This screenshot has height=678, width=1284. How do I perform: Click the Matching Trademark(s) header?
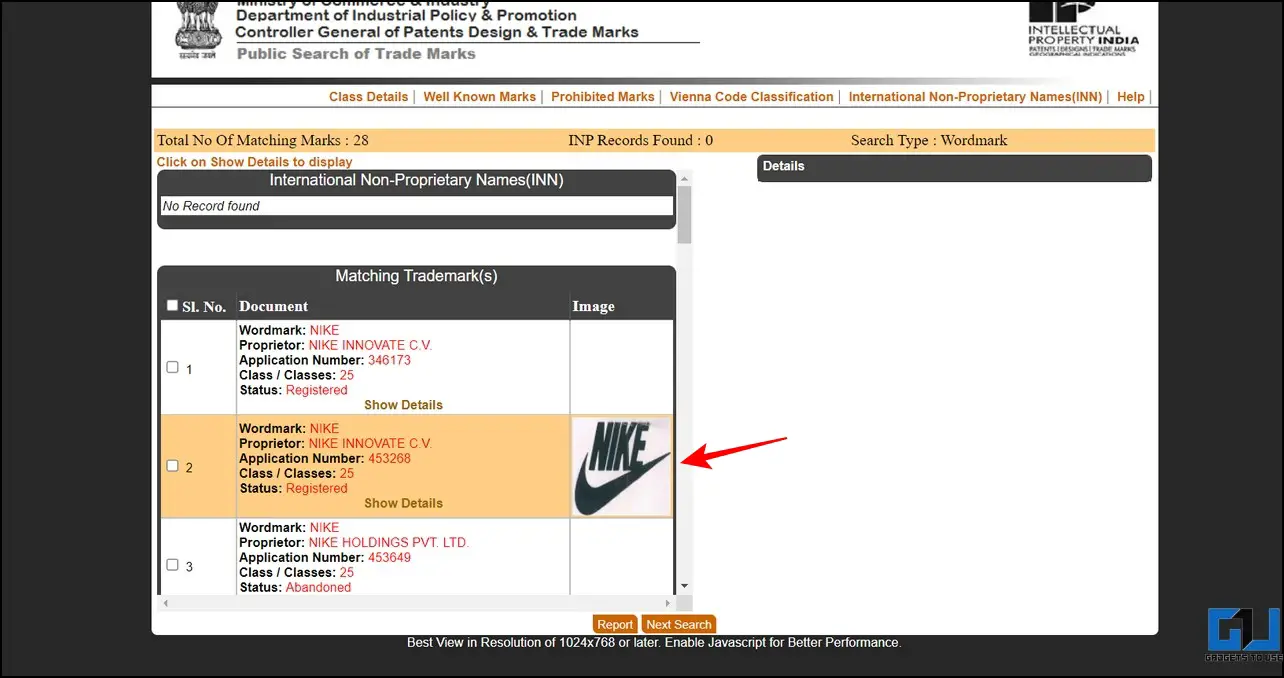(x=416, y=276)
